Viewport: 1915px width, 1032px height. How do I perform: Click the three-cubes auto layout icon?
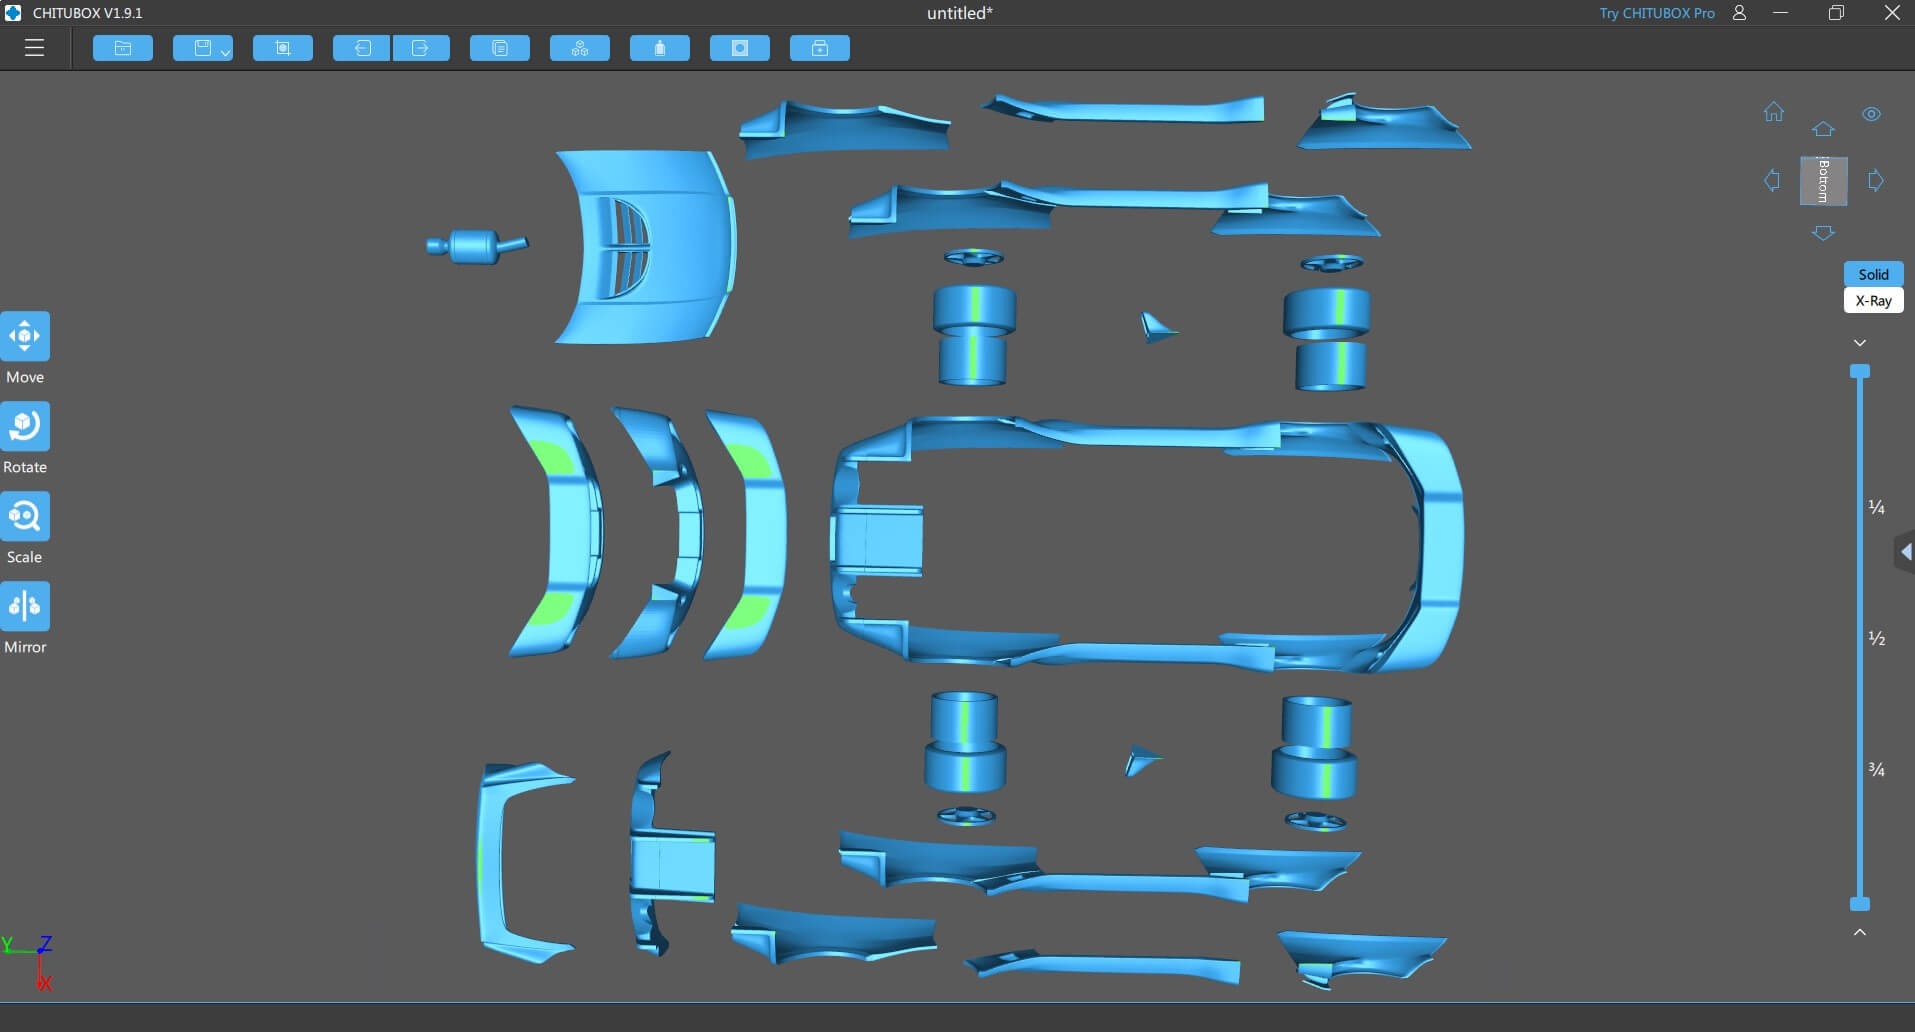tap(580, 48)
